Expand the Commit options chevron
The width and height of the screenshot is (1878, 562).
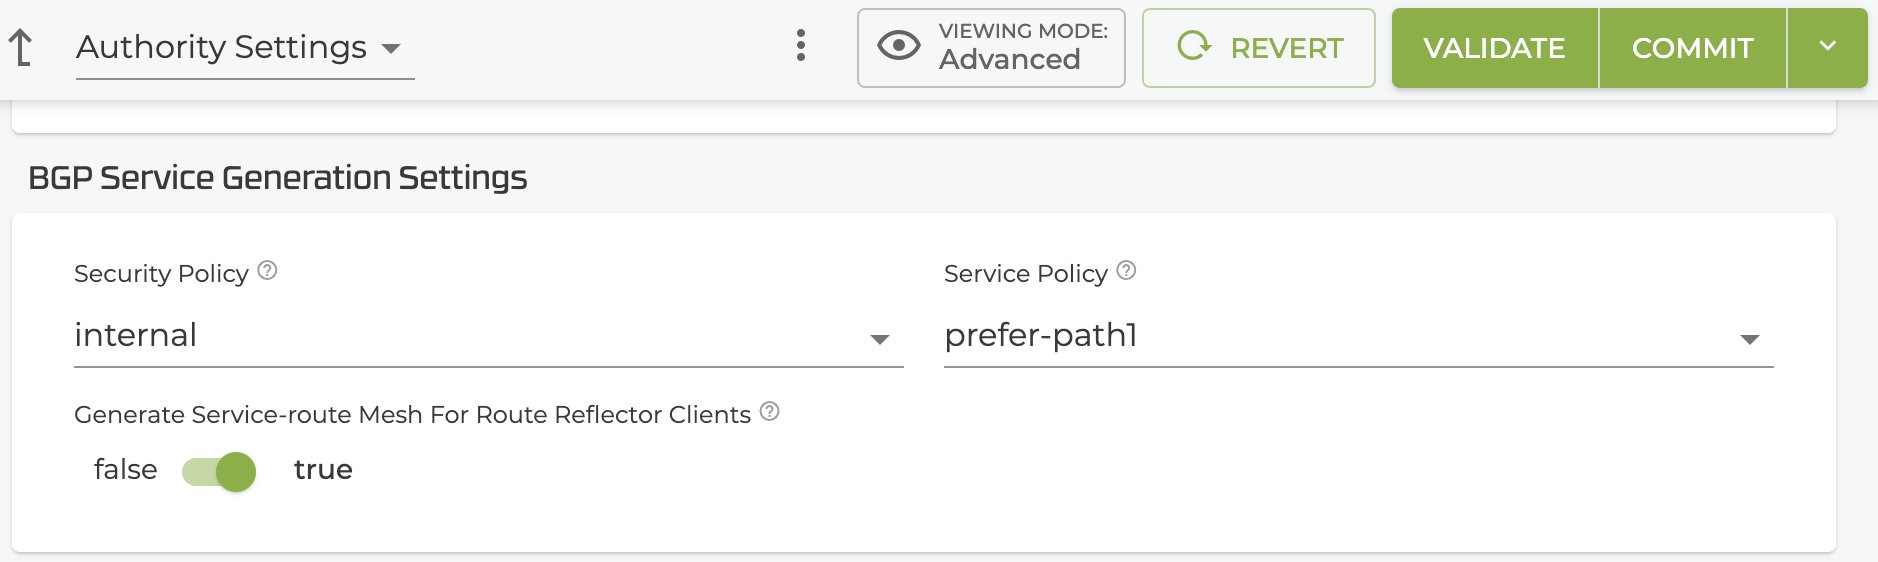(1827, 47)
